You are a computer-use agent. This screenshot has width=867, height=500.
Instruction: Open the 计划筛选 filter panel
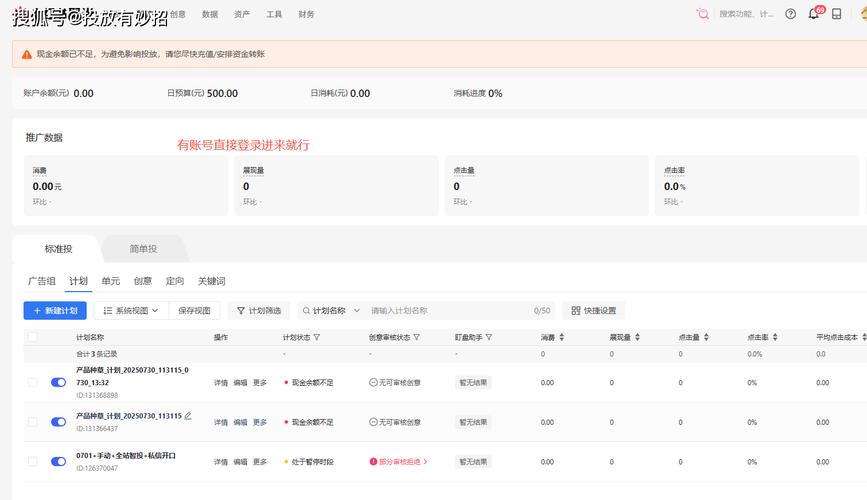coord(259,310)
